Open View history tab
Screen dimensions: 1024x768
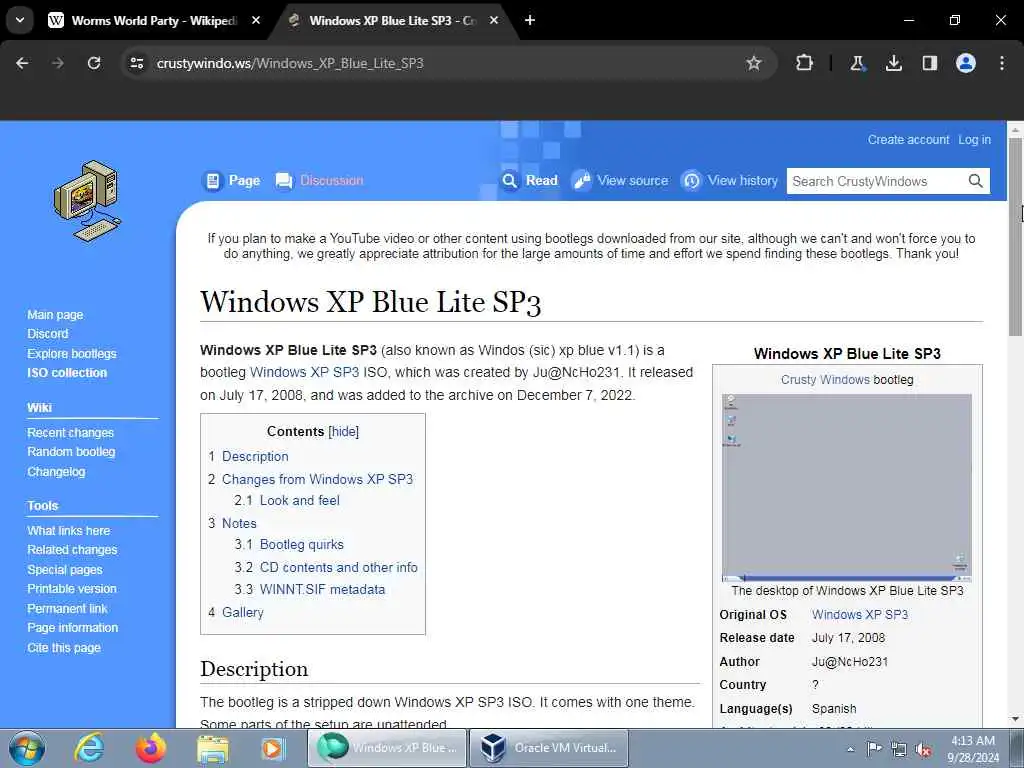tap(729, 181)
